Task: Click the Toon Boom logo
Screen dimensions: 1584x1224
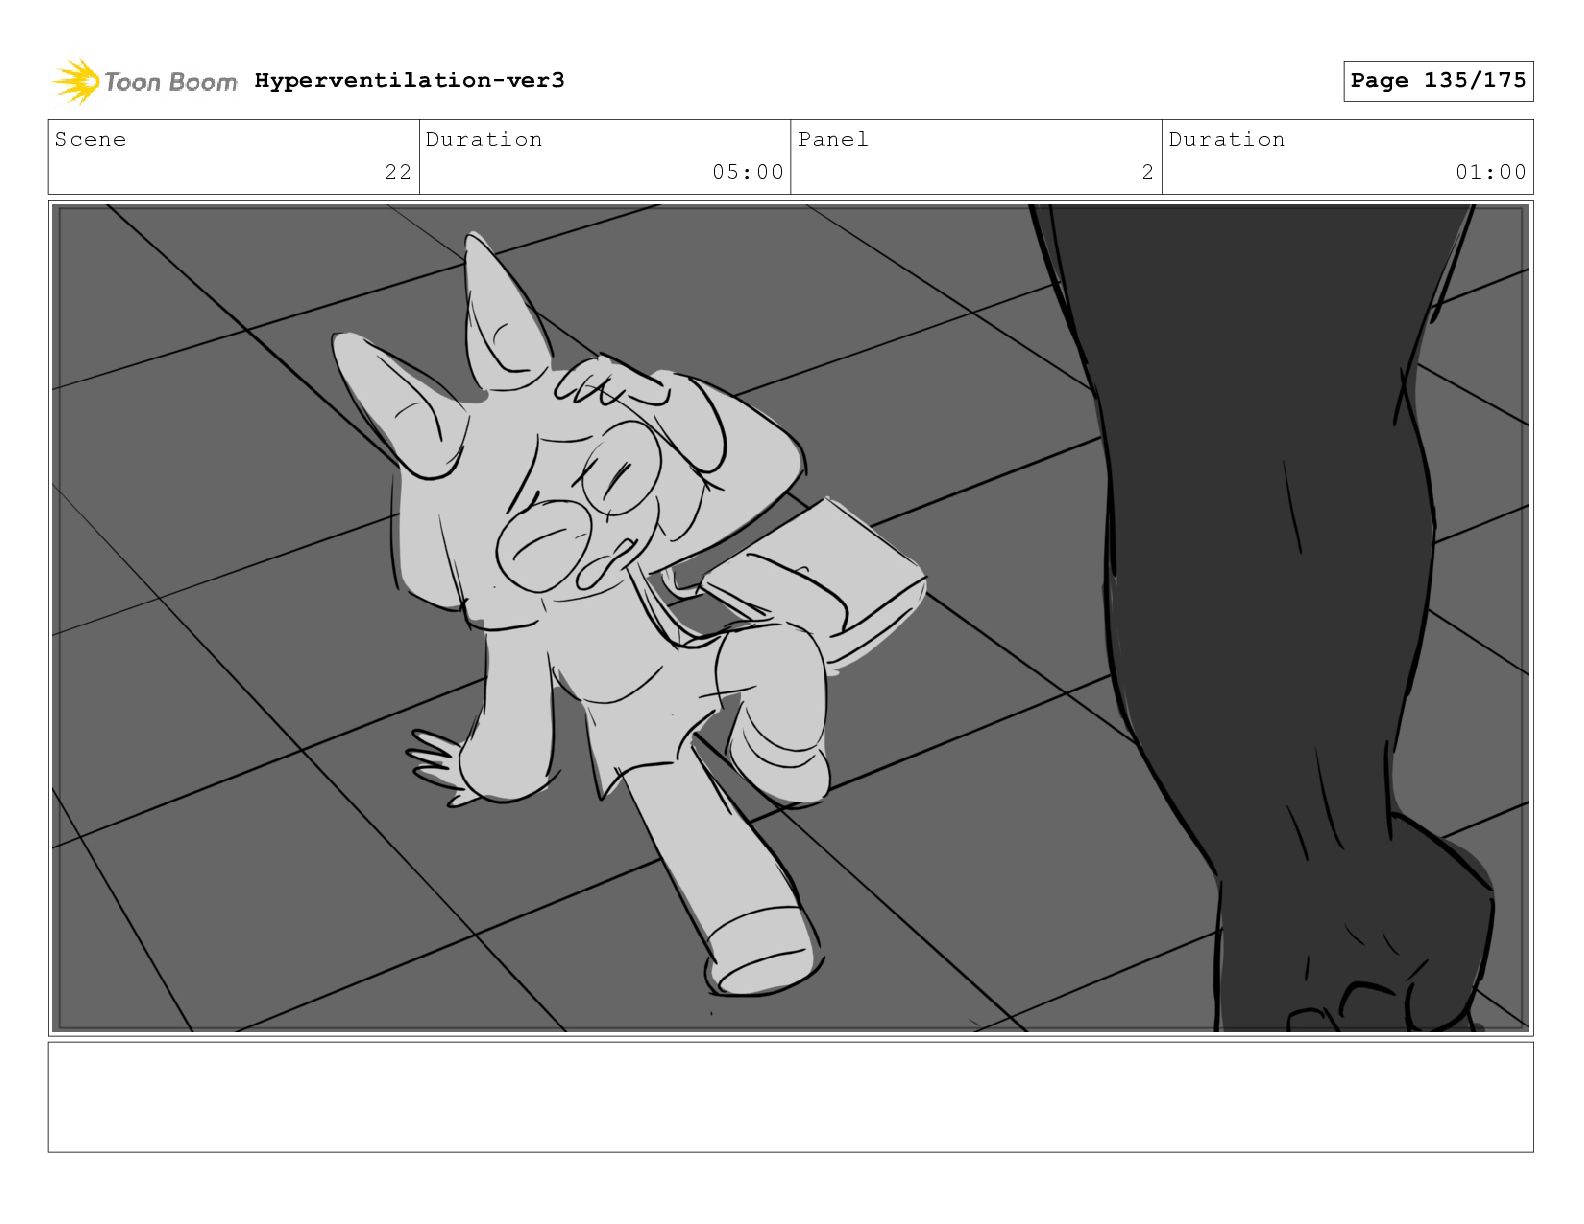Action: (x=145, y=81)
